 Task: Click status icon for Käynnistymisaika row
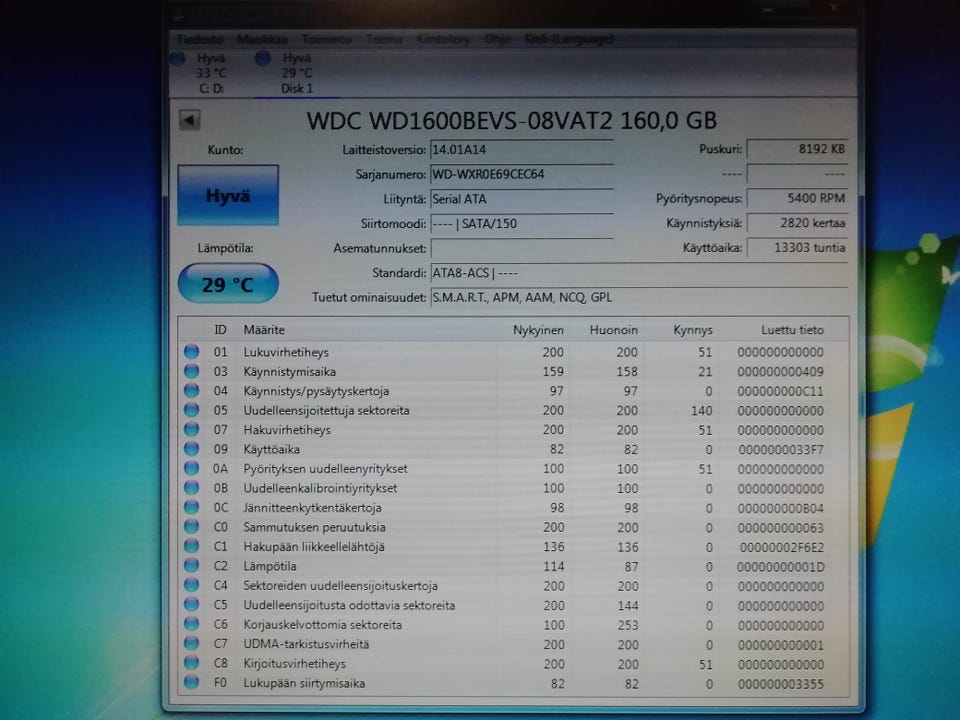(192, 371)
